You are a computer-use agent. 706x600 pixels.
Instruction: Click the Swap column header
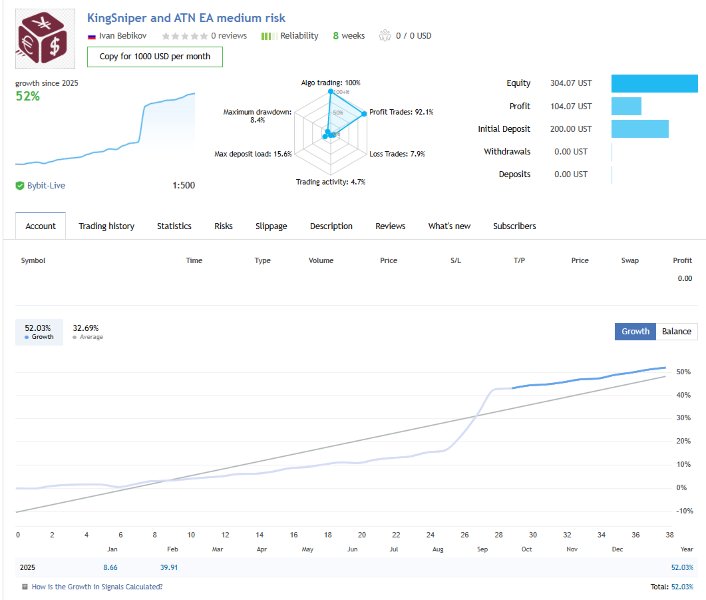click(630, 261)
